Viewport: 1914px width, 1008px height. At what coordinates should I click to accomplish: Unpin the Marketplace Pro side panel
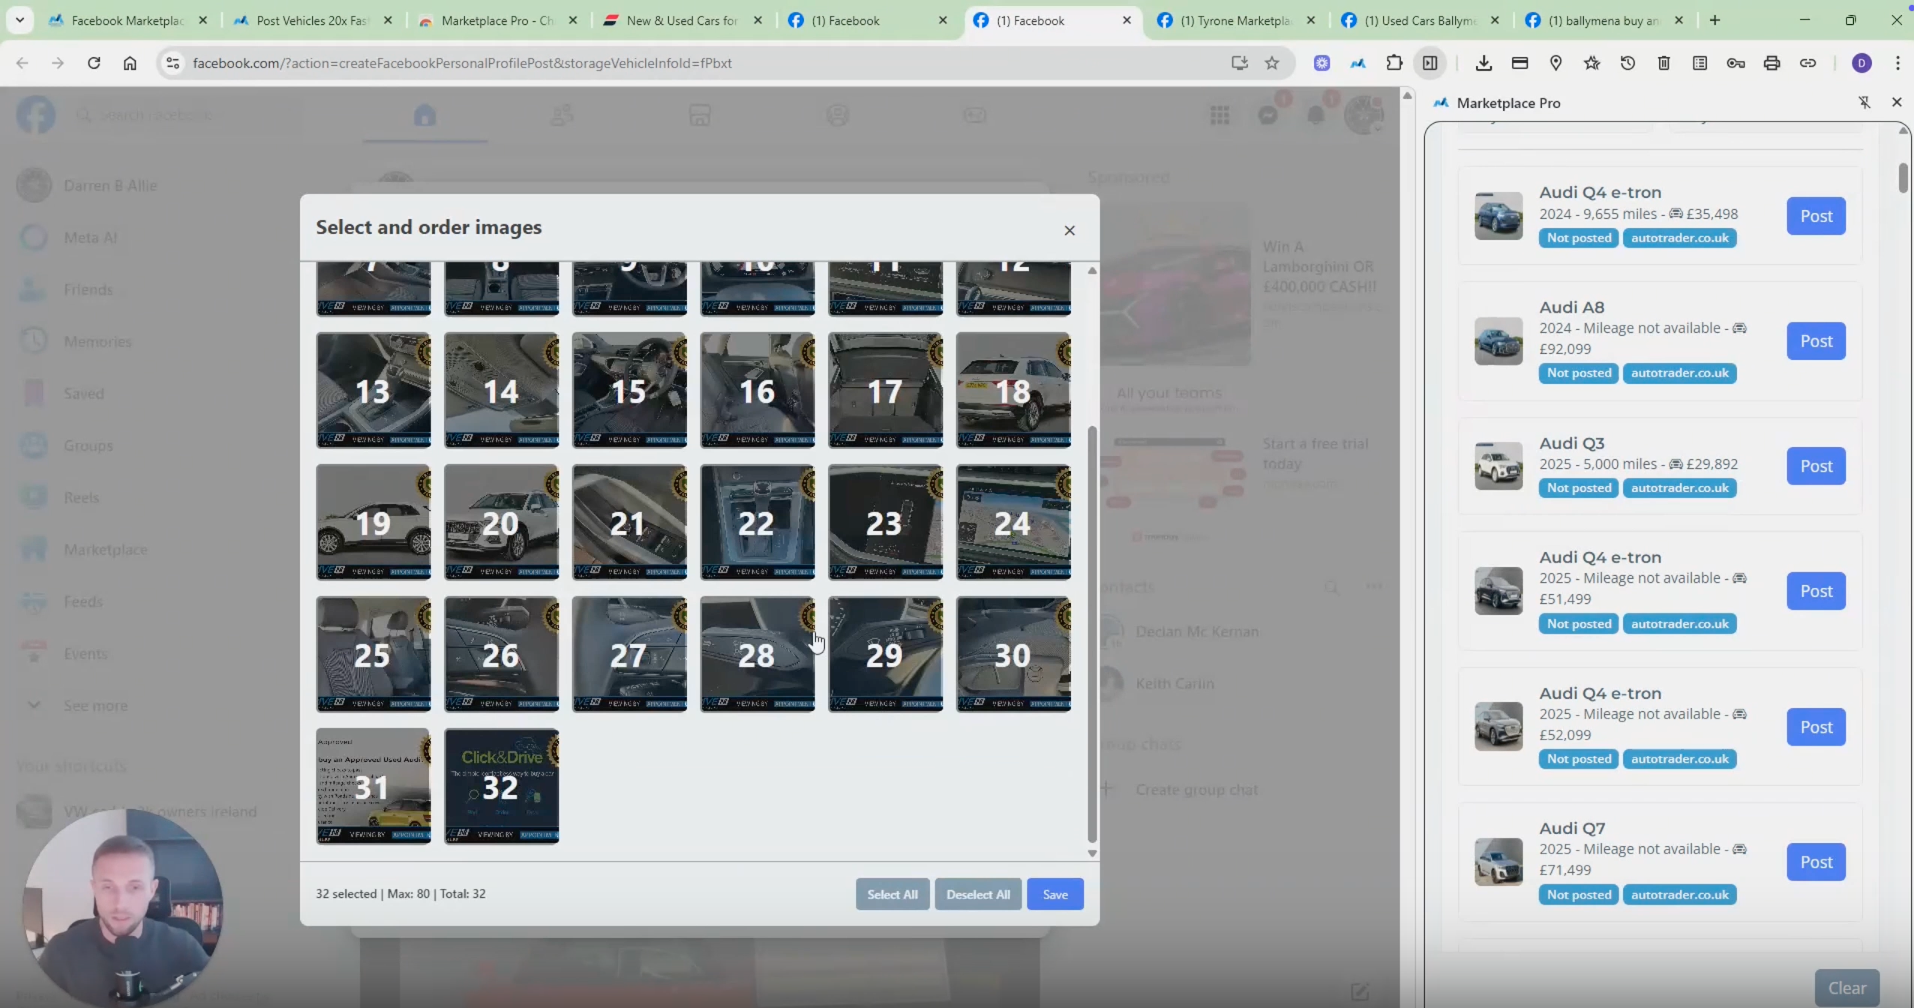point(1864,102)
